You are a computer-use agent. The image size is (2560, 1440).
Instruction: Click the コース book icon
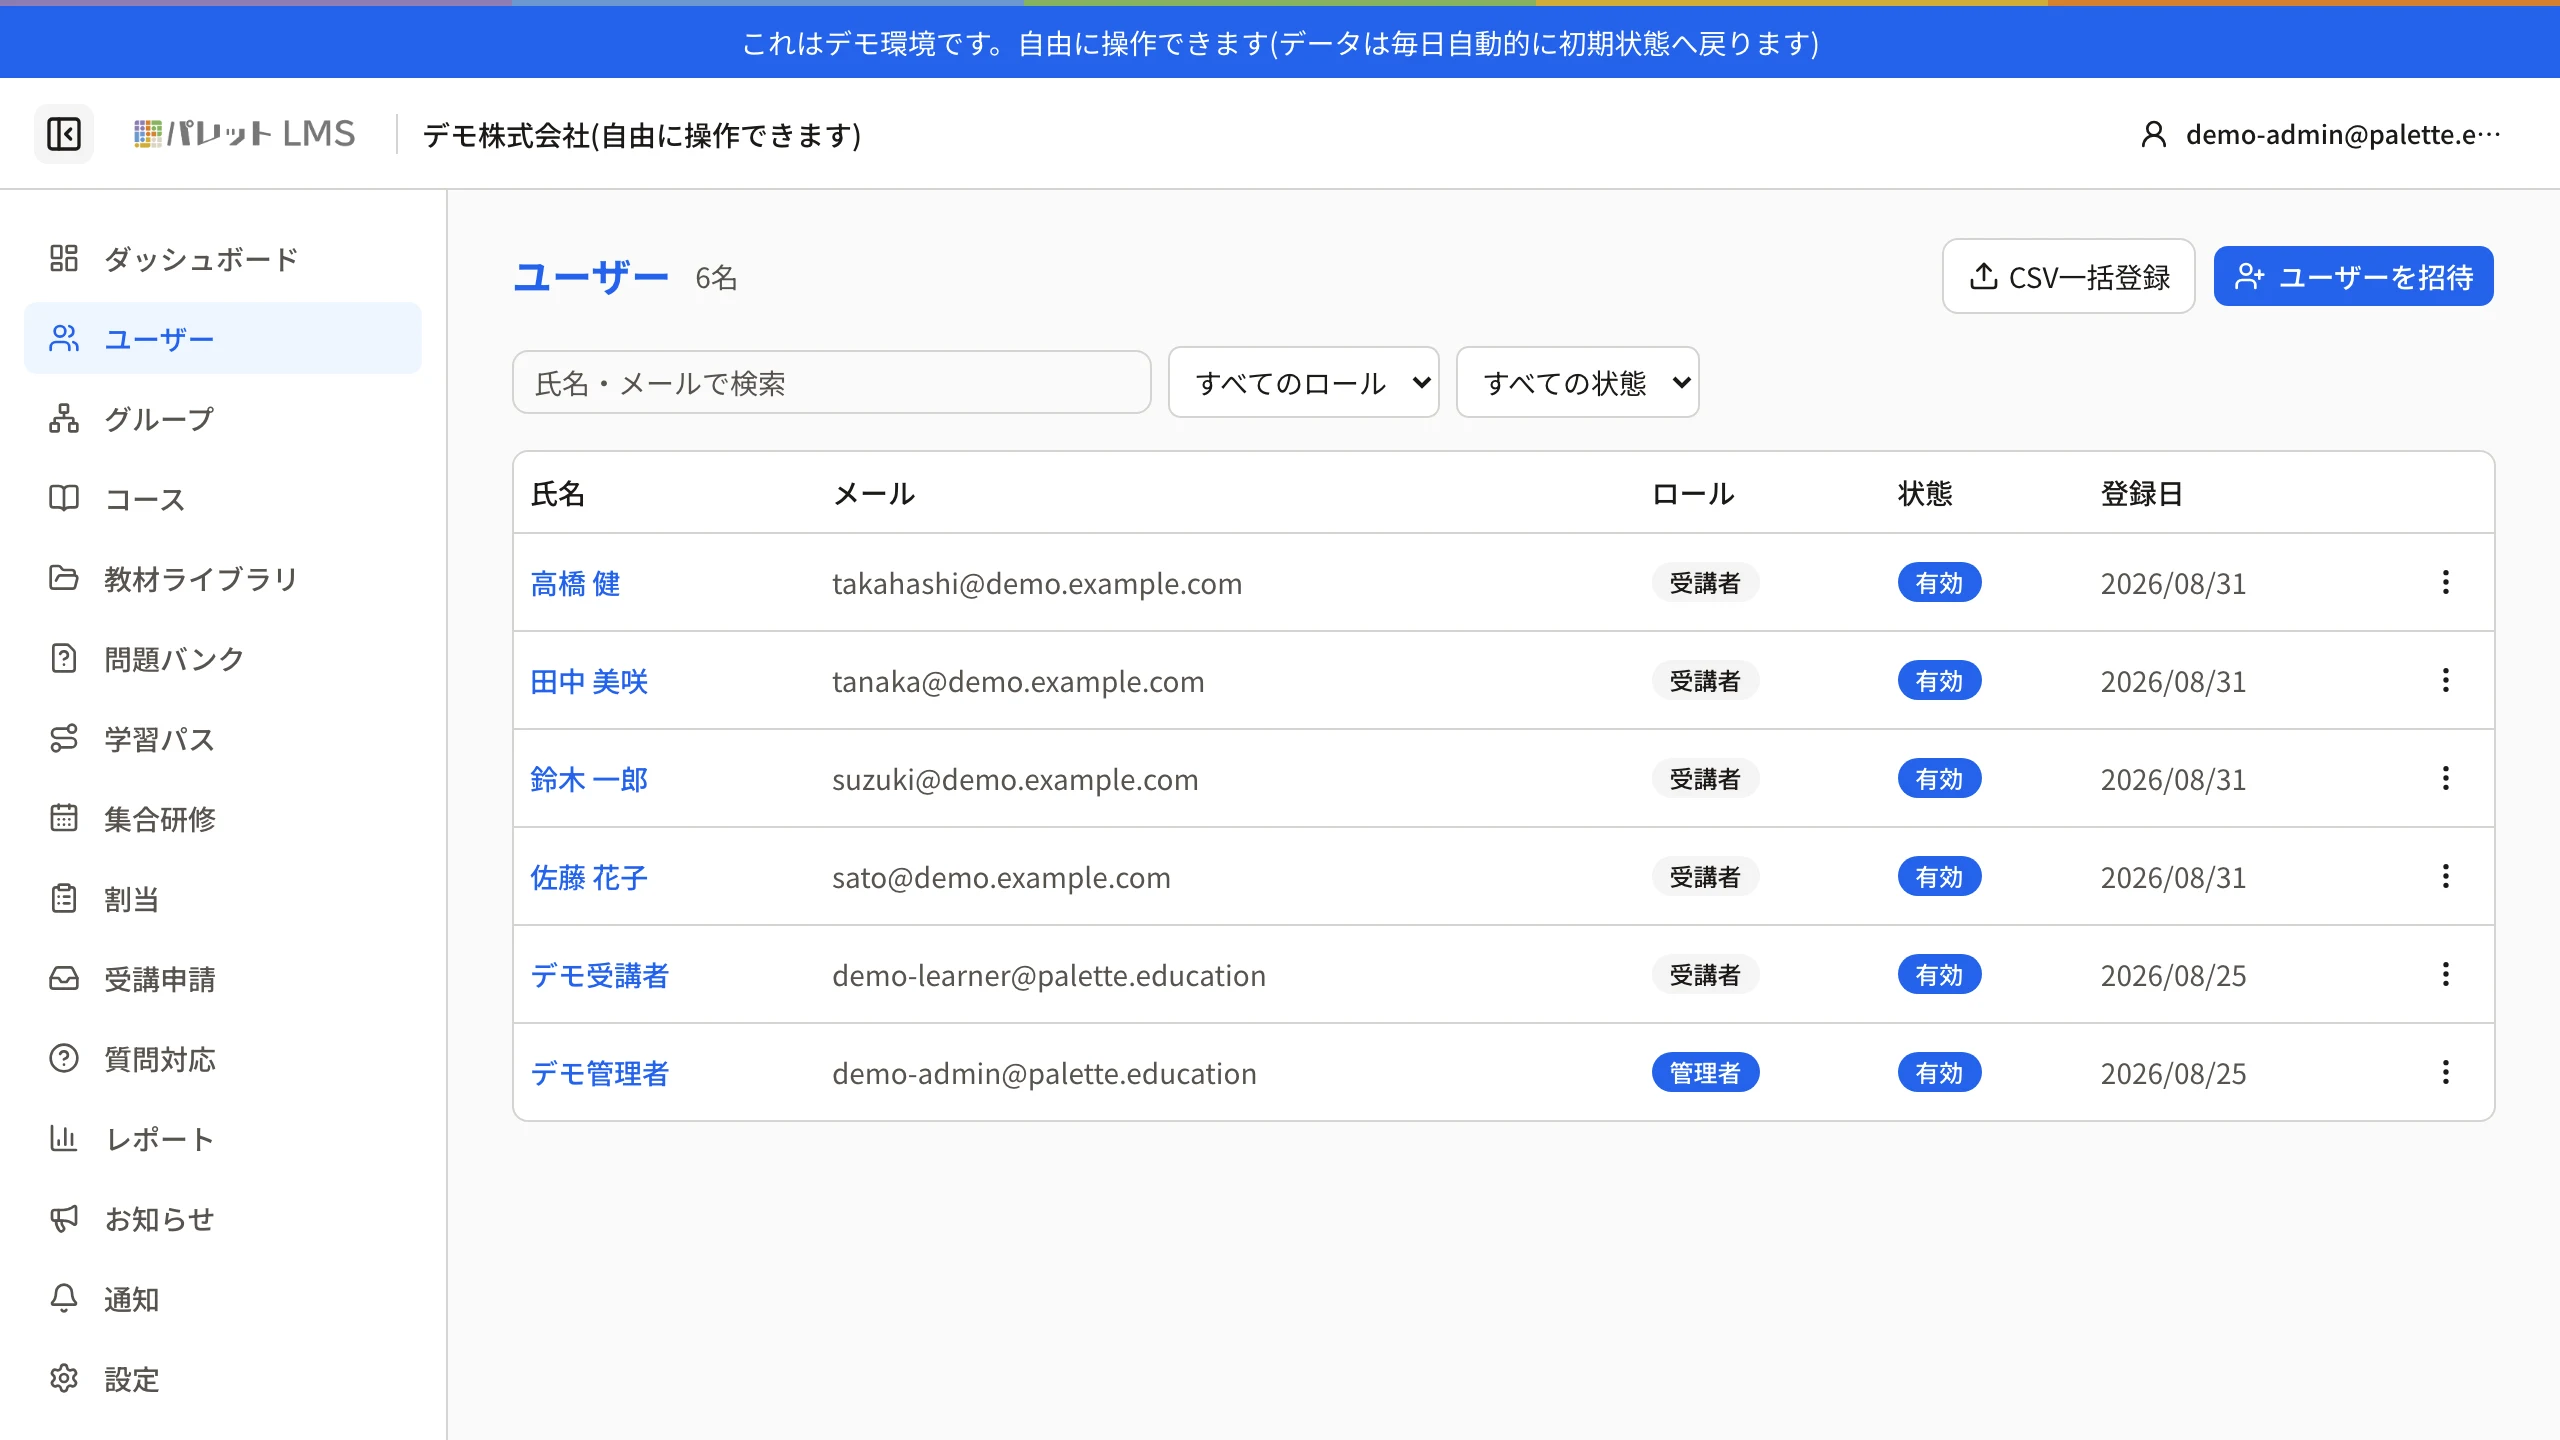(64, 498)
